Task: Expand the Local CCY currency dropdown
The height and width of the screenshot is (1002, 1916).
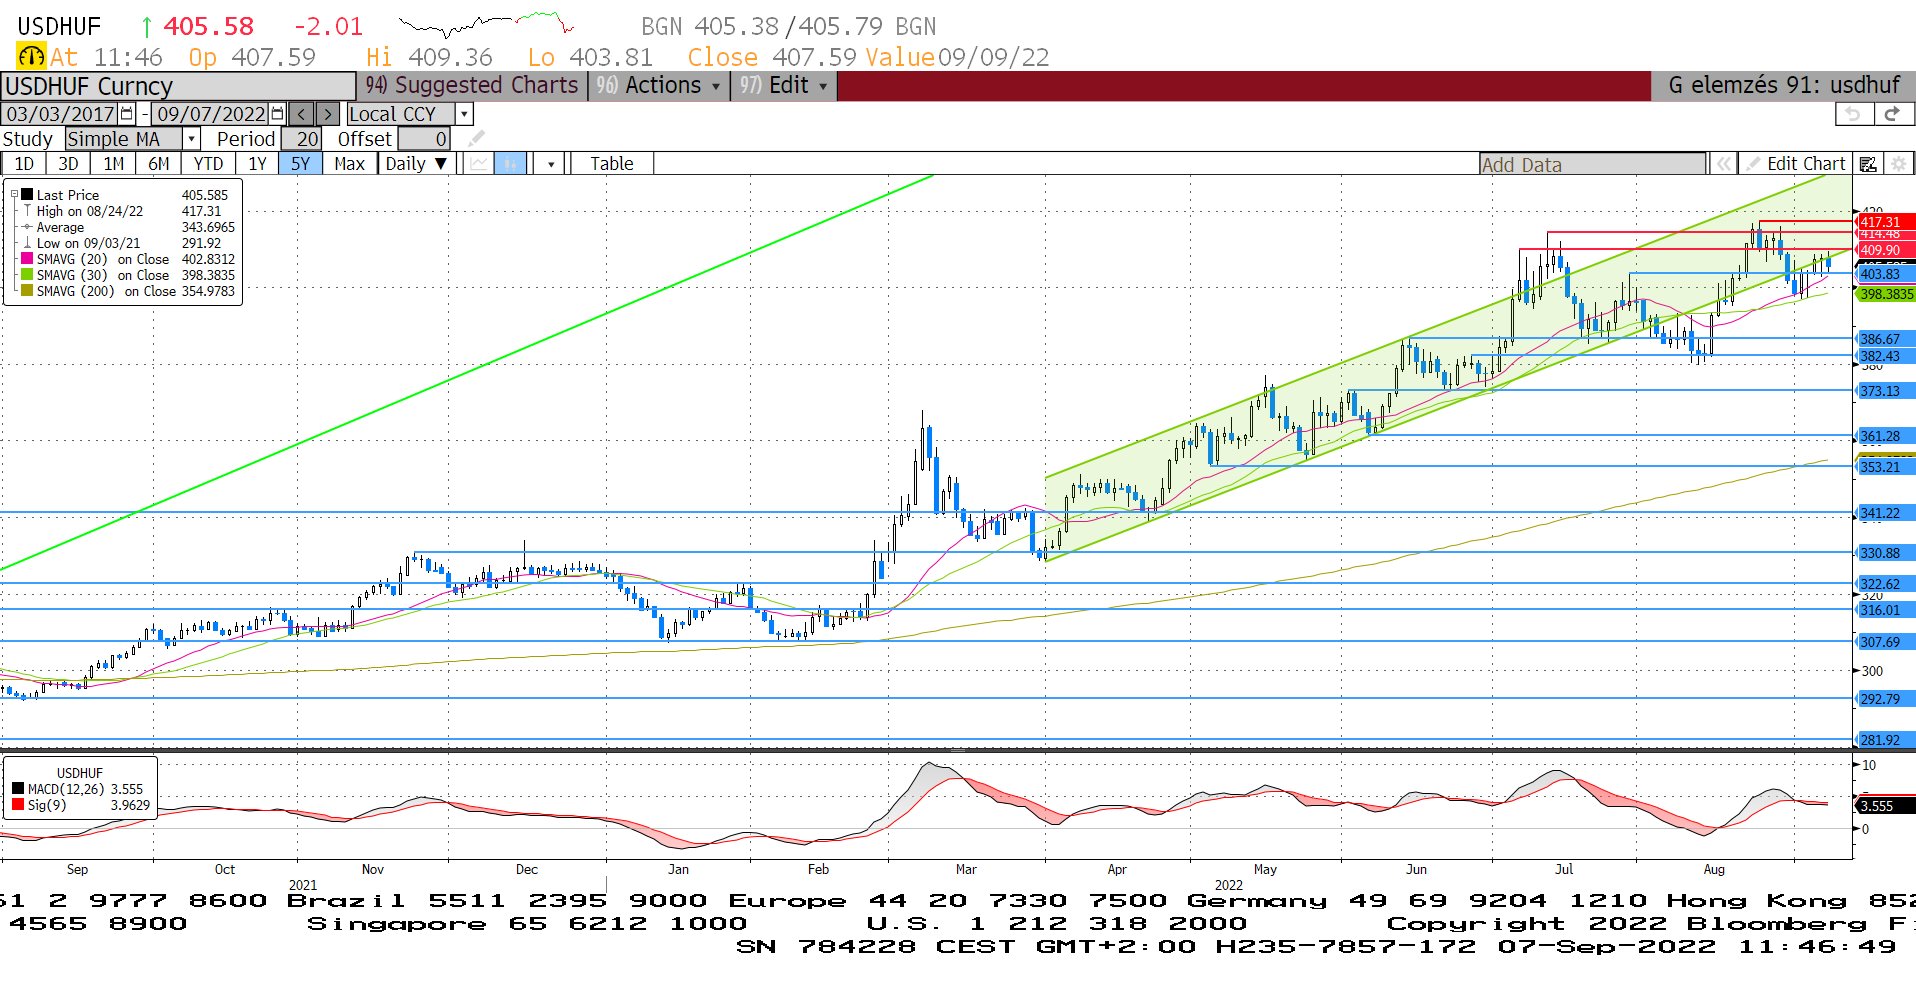Action: tap(464, 114)
